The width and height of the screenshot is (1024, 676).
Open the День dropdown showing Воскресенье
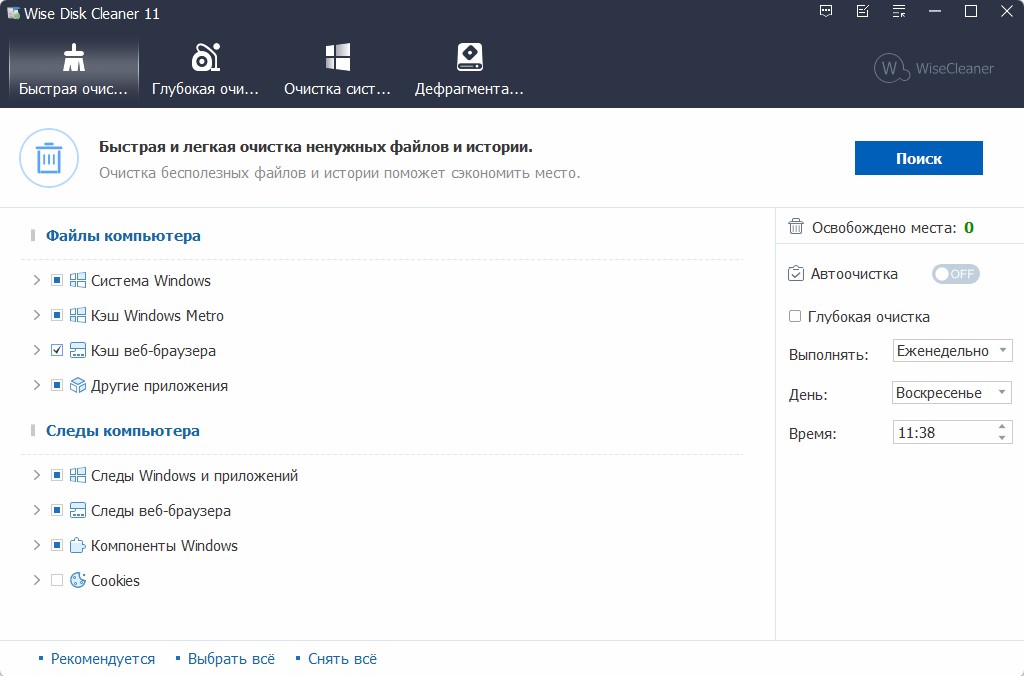click(952, 393)
